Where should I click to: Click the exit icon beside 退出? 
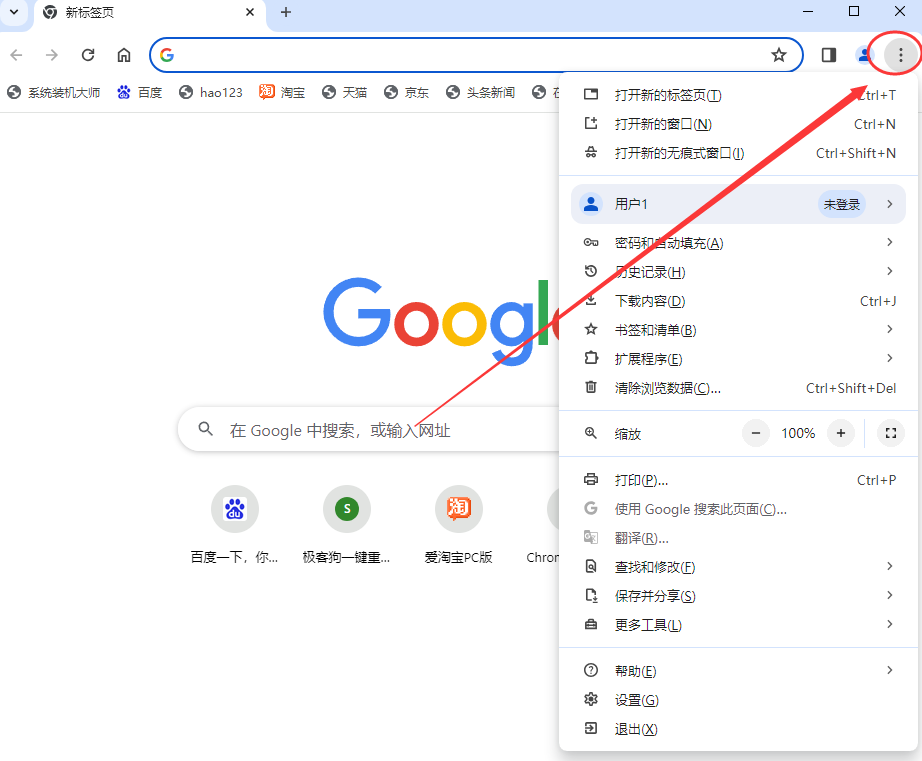click(591, 729)
